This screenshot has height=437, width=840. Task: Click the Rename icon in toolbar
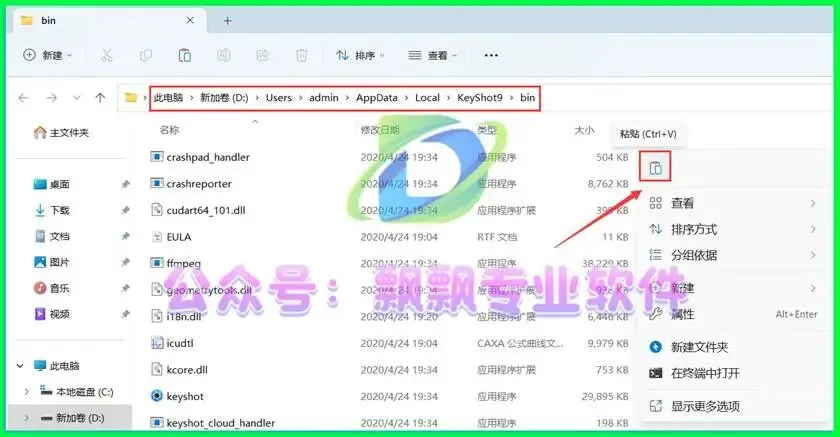pos(223,55)
